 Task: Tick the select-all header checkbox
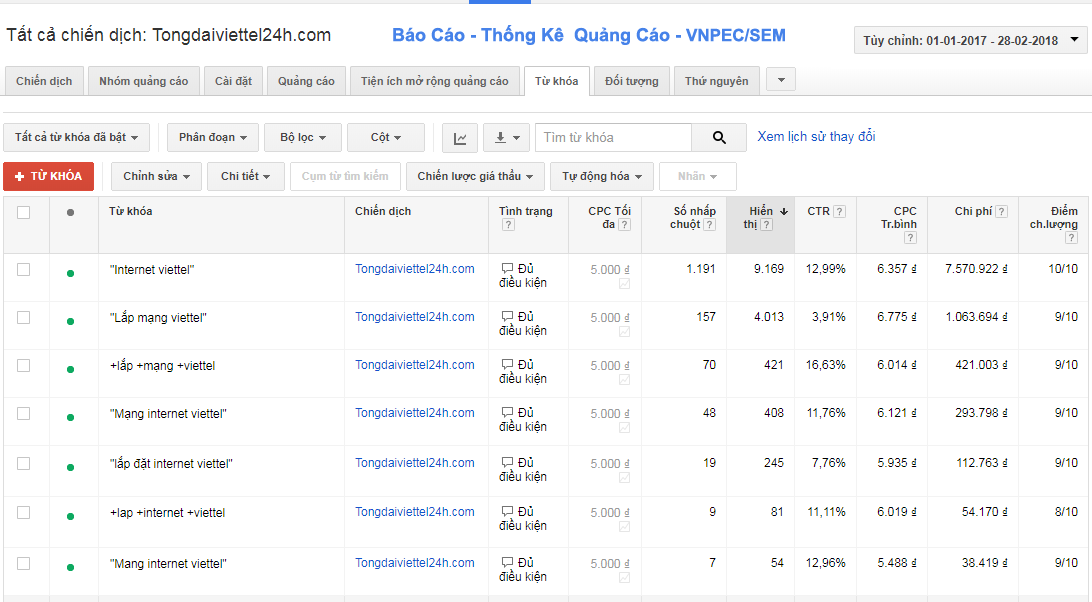(24, 213)
